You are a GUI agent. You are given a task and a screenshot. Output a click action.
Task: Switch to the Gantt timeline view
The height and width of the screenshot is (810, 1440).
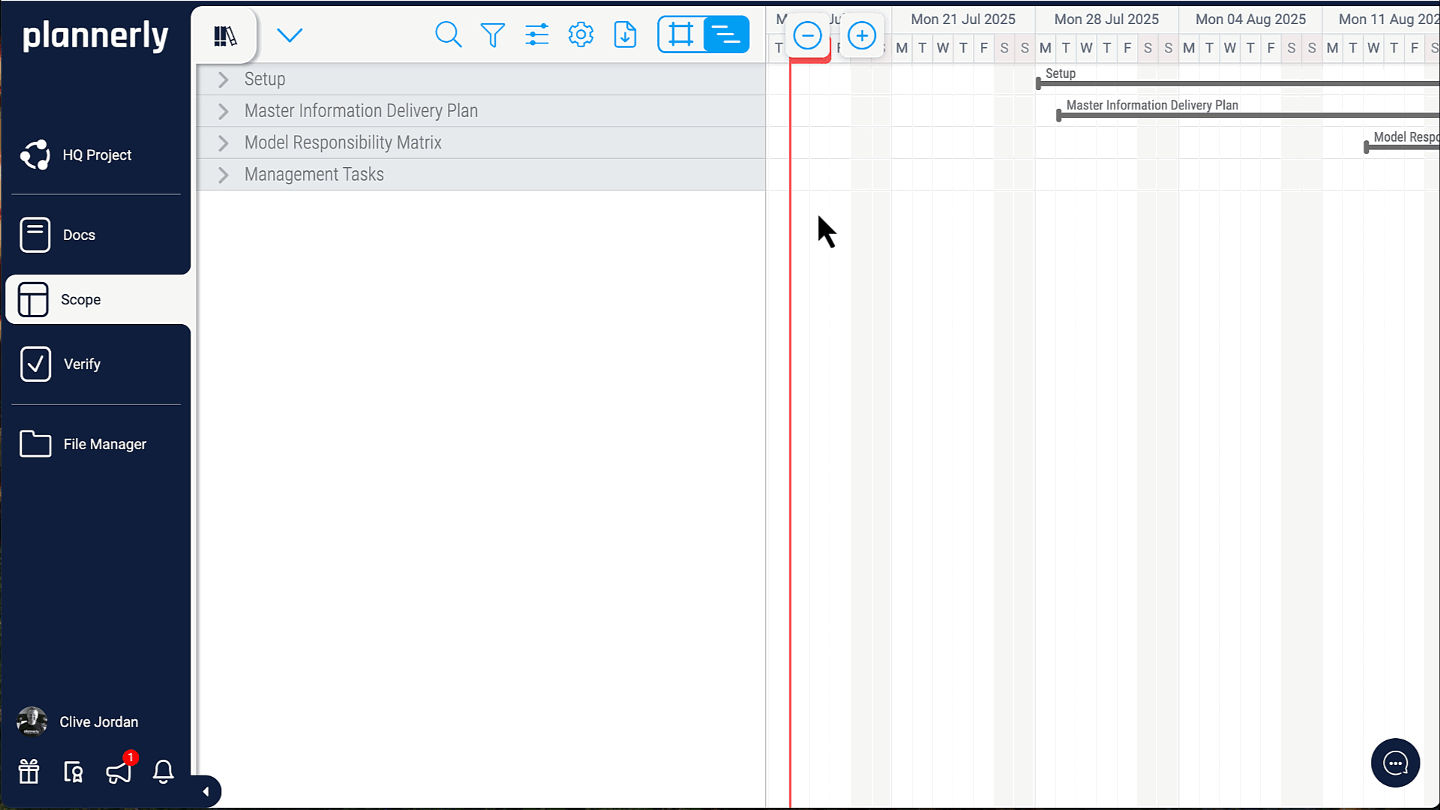pyautogui.click(x=726, y=35)
